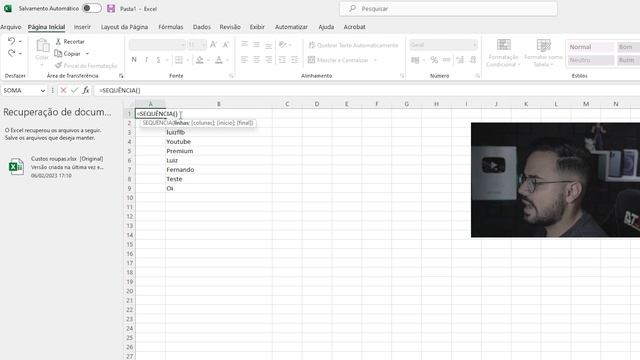
Task: Click Quebrar Texto Automaticamente button
Action: pyautogui.click(x=353, y=45)
